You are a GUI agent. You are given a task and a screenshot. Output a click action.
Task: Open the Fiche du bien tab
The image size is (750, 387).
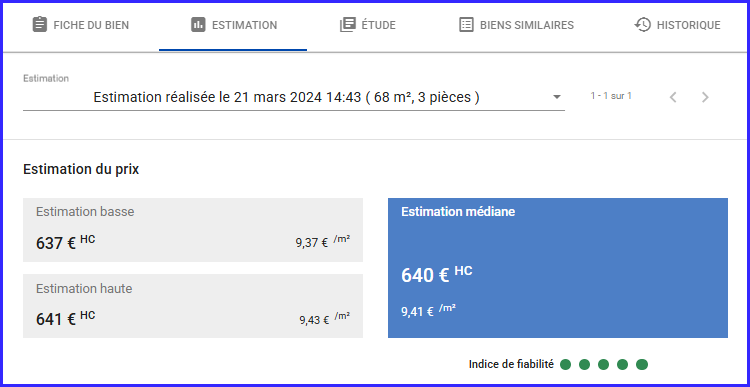tap(80, 25)
